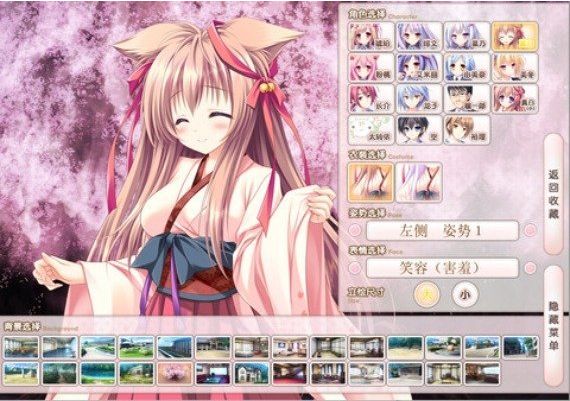Pick the pink-haired character in the second row
The width and height of the screenshot is (570, 401).
tap(371, 67)
